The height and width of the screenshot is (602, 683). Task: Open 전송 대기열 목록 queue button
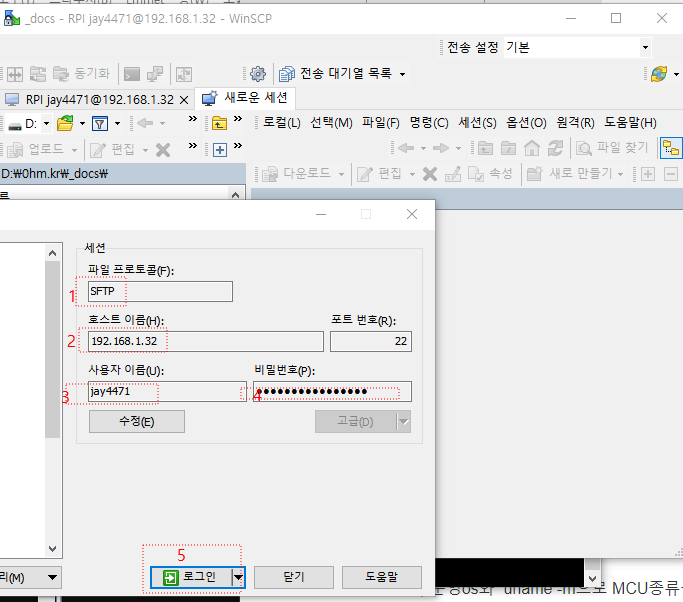335,74
